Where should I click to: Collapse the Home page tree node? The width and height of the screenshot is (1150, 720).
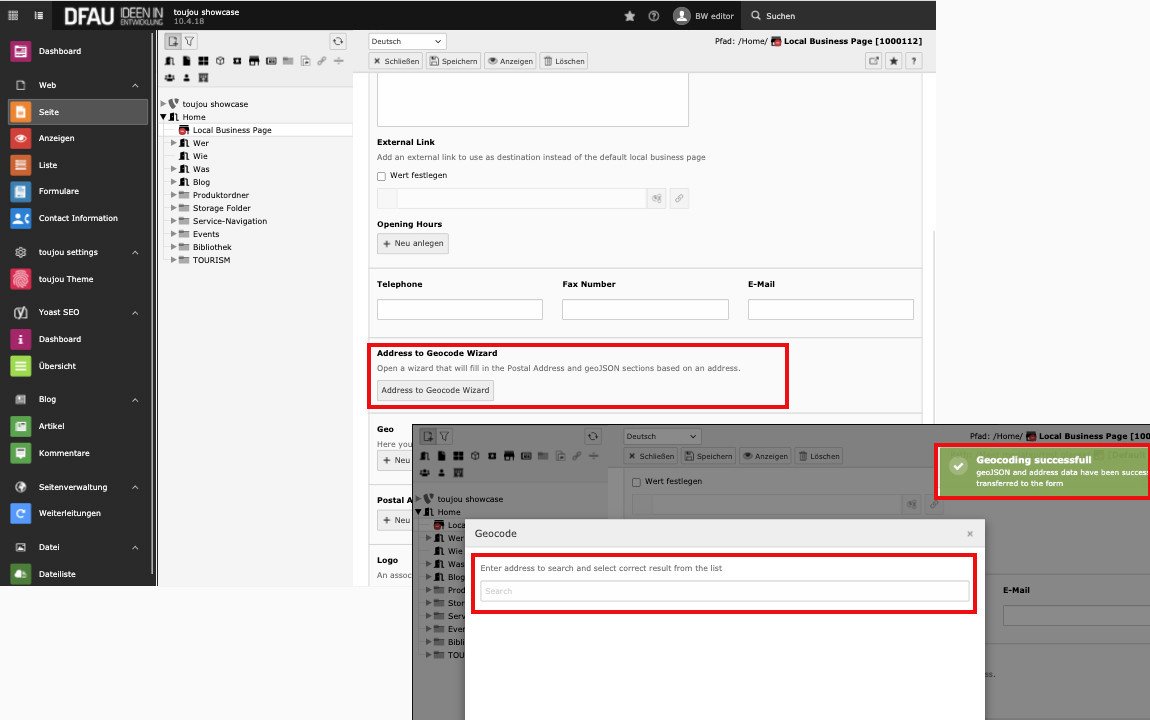tap(163, 117)
